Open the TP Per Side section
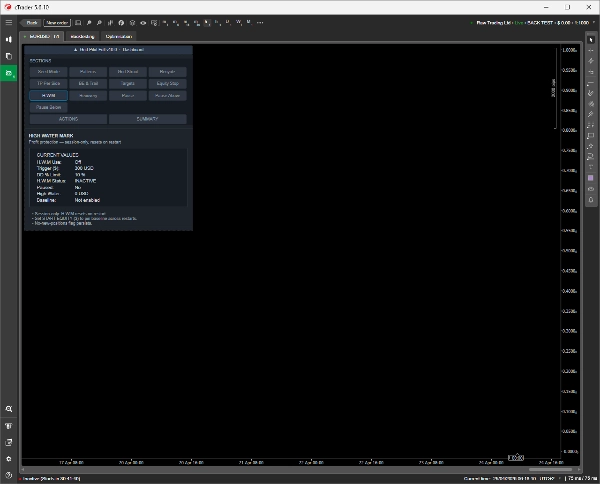 49,83
